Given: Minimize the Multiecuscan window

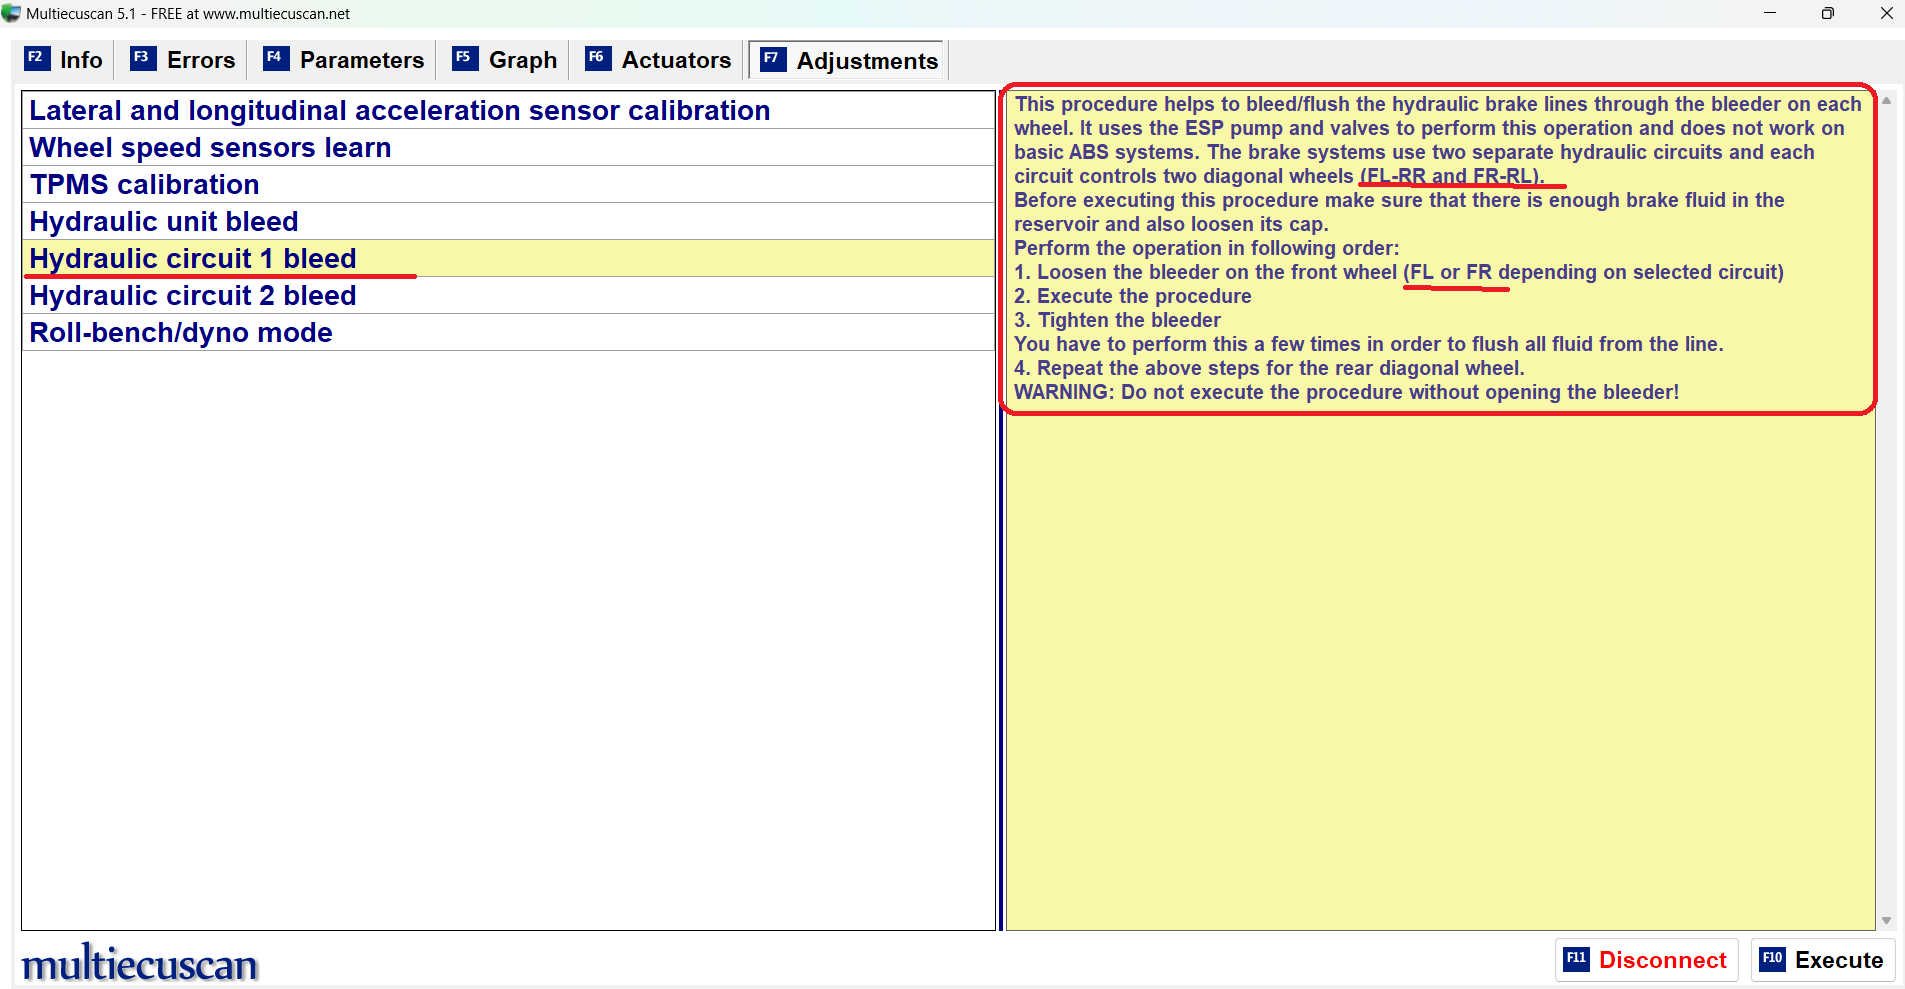Looking at the screenshot, I should (x=1770, y=13).
